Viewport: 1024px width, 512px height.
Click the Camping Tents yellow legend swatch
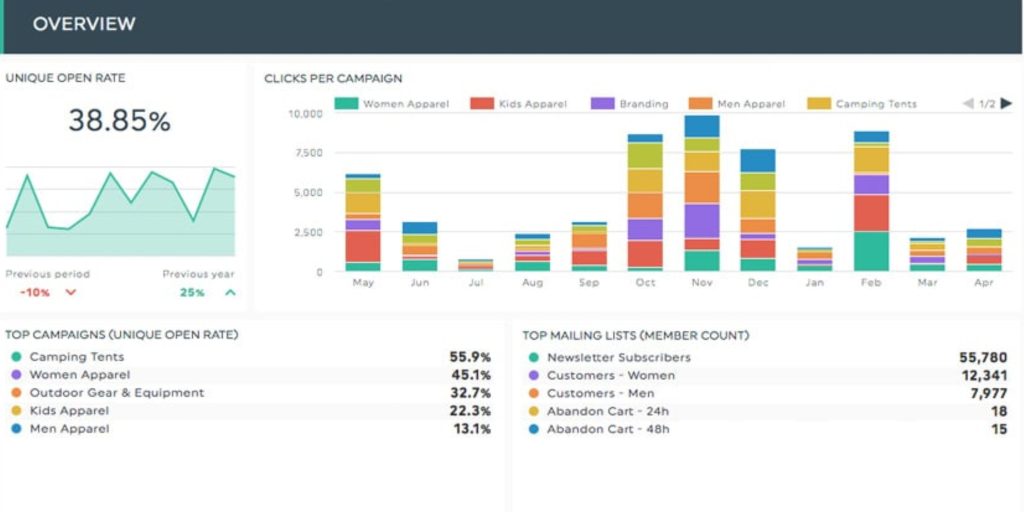pos(819,104)
